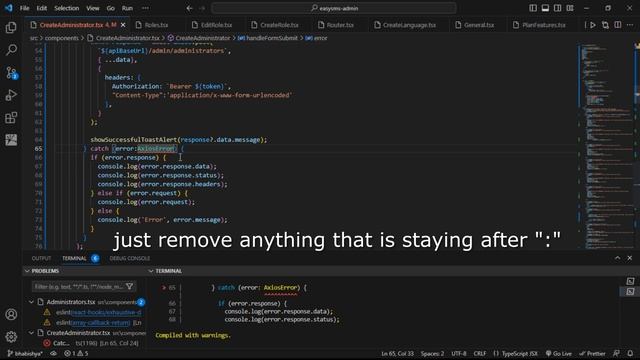This screenshot has height=360, width=640.
Task: Open the Search view icon
Action: (x=11, y=50)
